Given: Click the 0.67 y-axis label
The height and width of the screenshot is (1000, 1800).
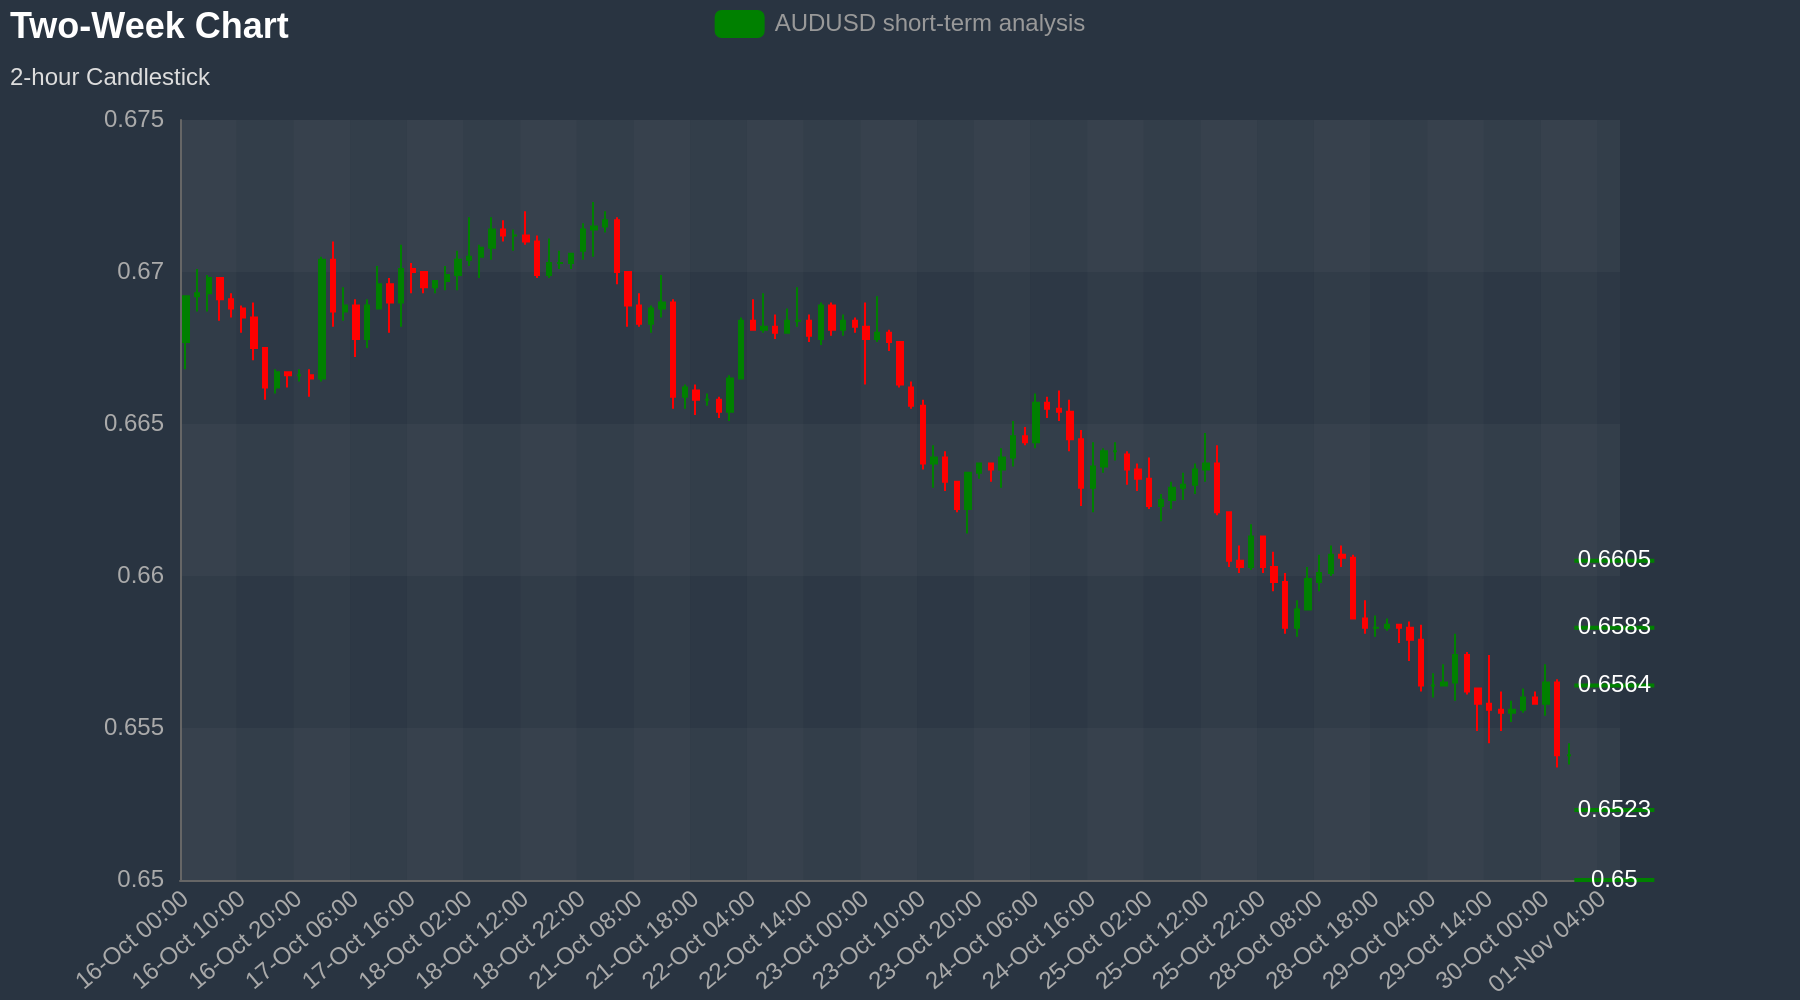Looking at the screenshot, I should click(141, 272).
